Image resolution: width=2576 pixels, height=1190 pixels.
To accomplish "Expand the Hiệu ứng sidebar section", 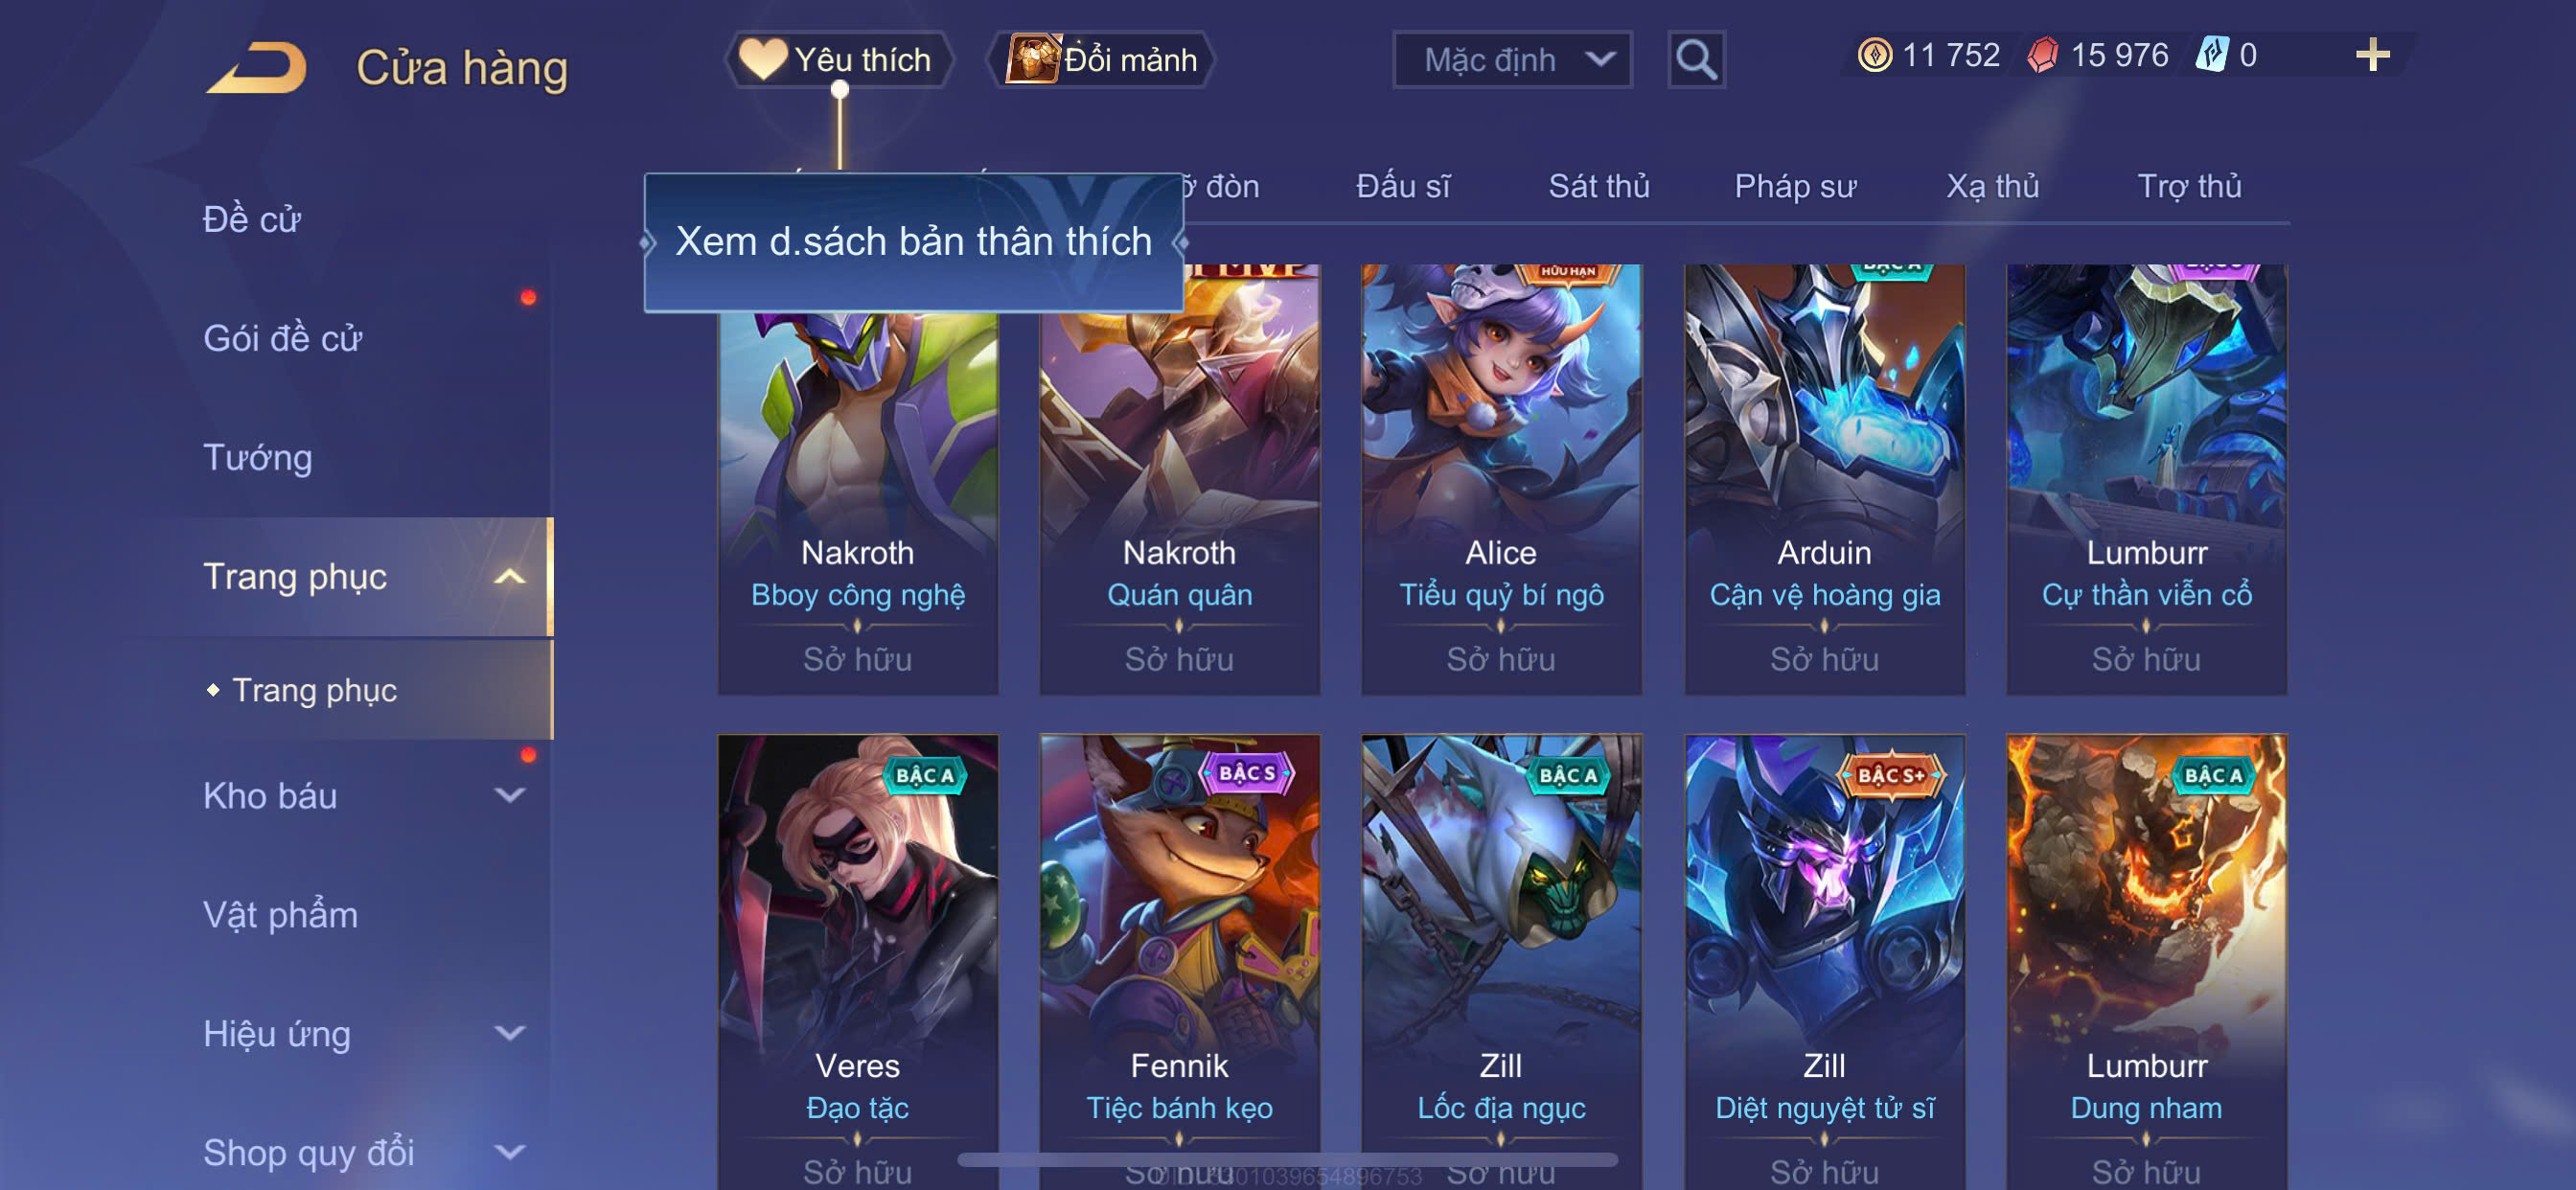I will click(x=510, y=1033).
